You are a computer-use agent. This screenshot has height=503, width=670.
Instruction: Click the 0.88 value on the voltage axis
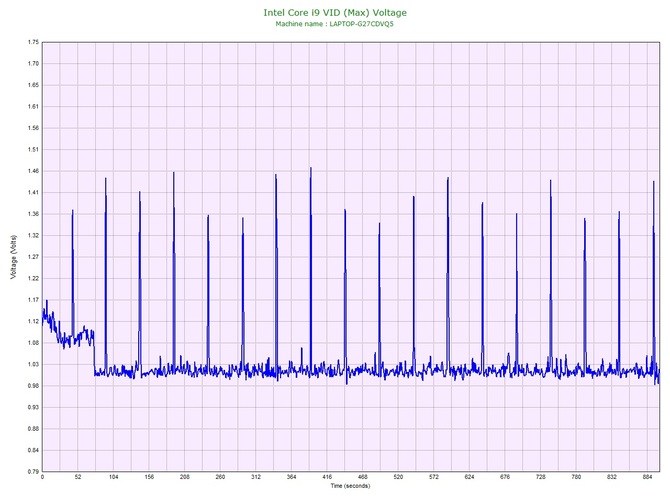pos(33,429)
